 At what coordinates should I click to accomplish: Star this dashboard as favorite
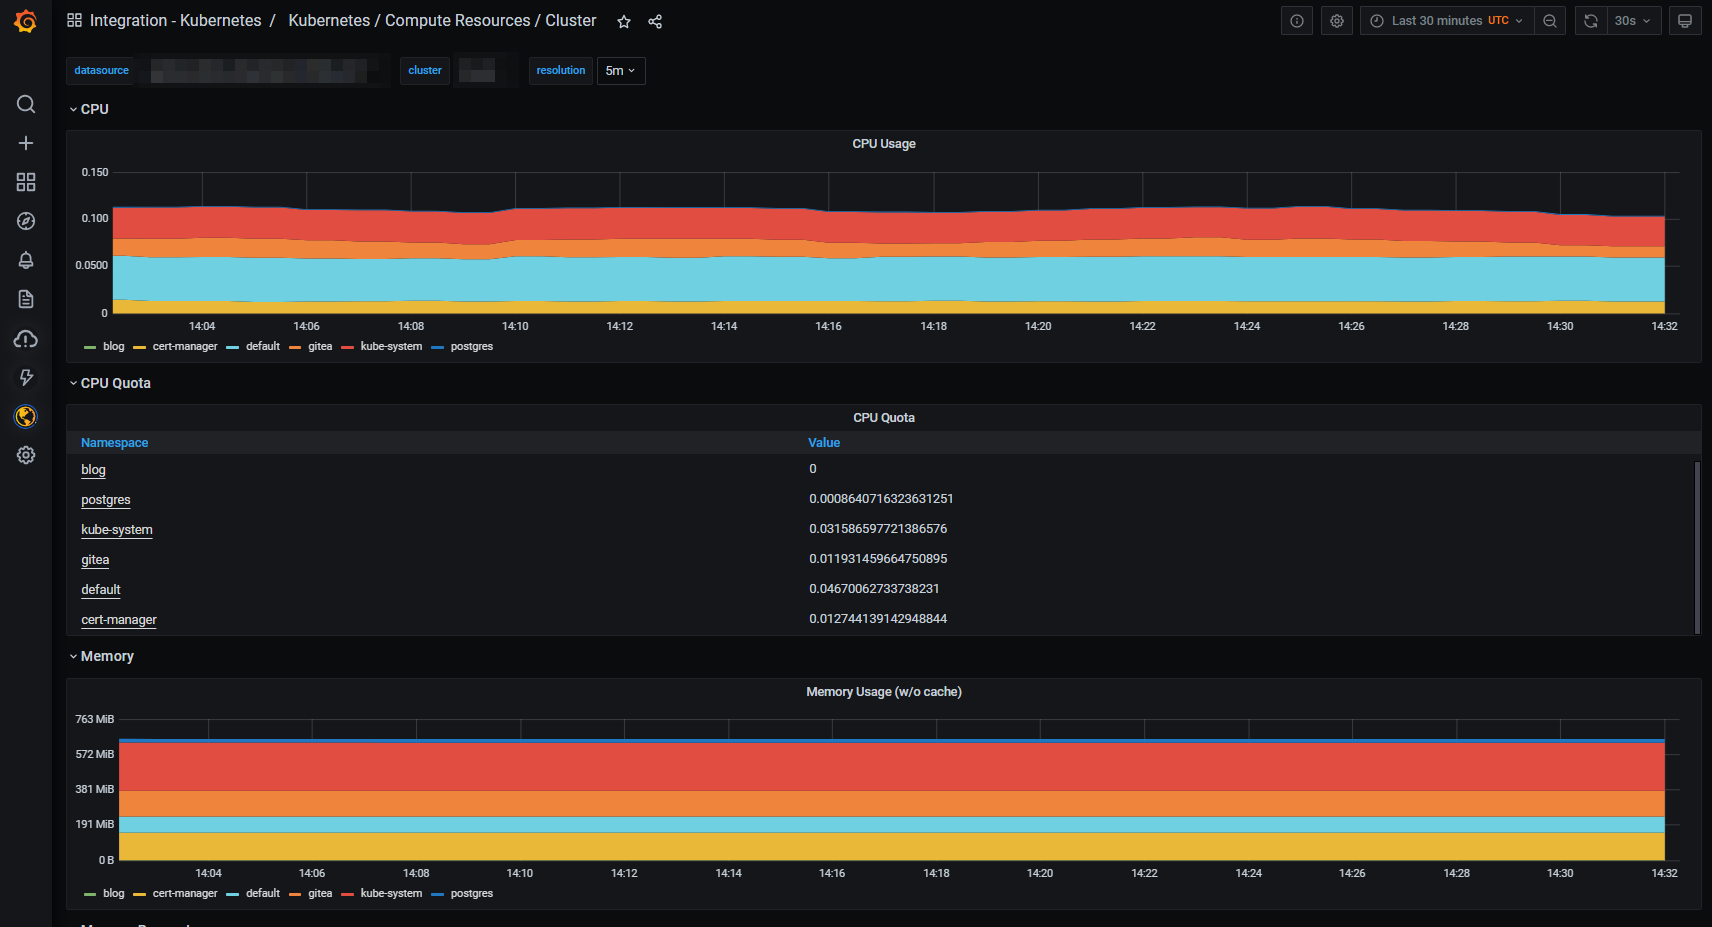[x=624, y=21]
